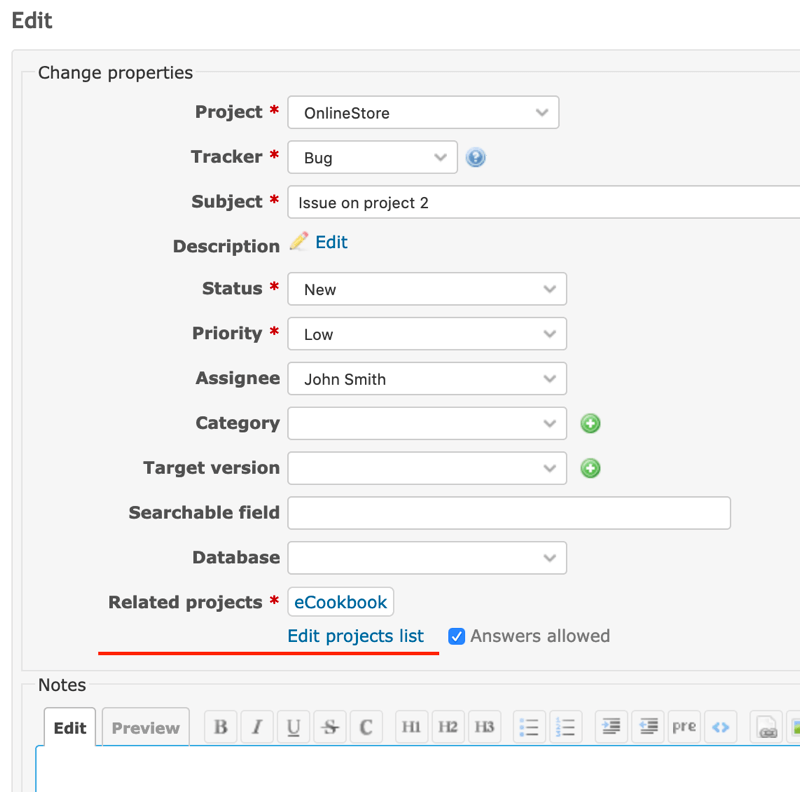
Task: Apply inline Code formatting (C button)
Action: pos(366,727)
